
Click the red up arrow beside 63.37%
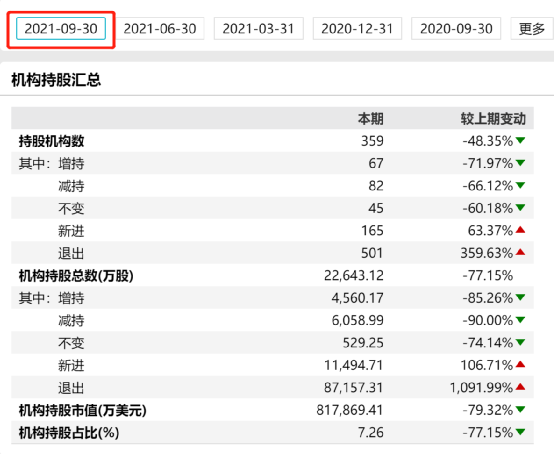click(520, 230)
